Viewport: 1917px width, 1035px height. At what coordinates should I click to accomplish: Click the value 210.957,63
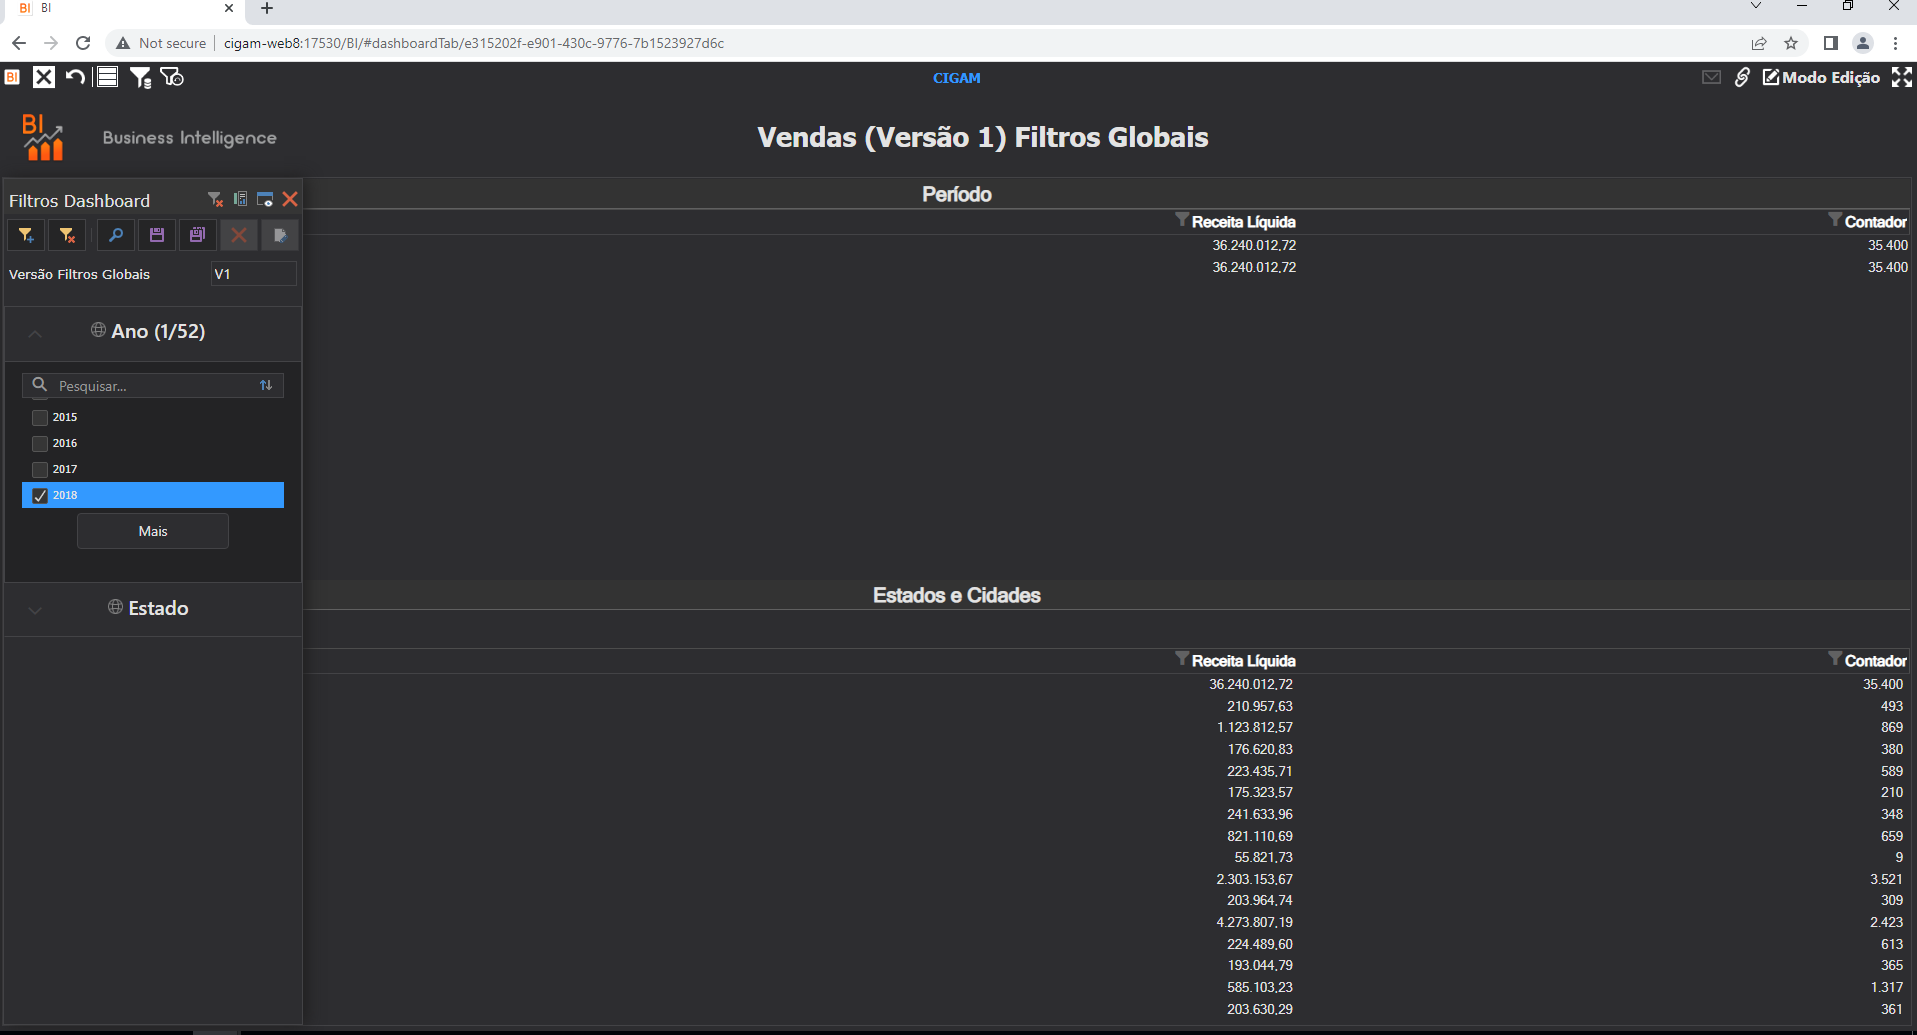click(1260, 706)
